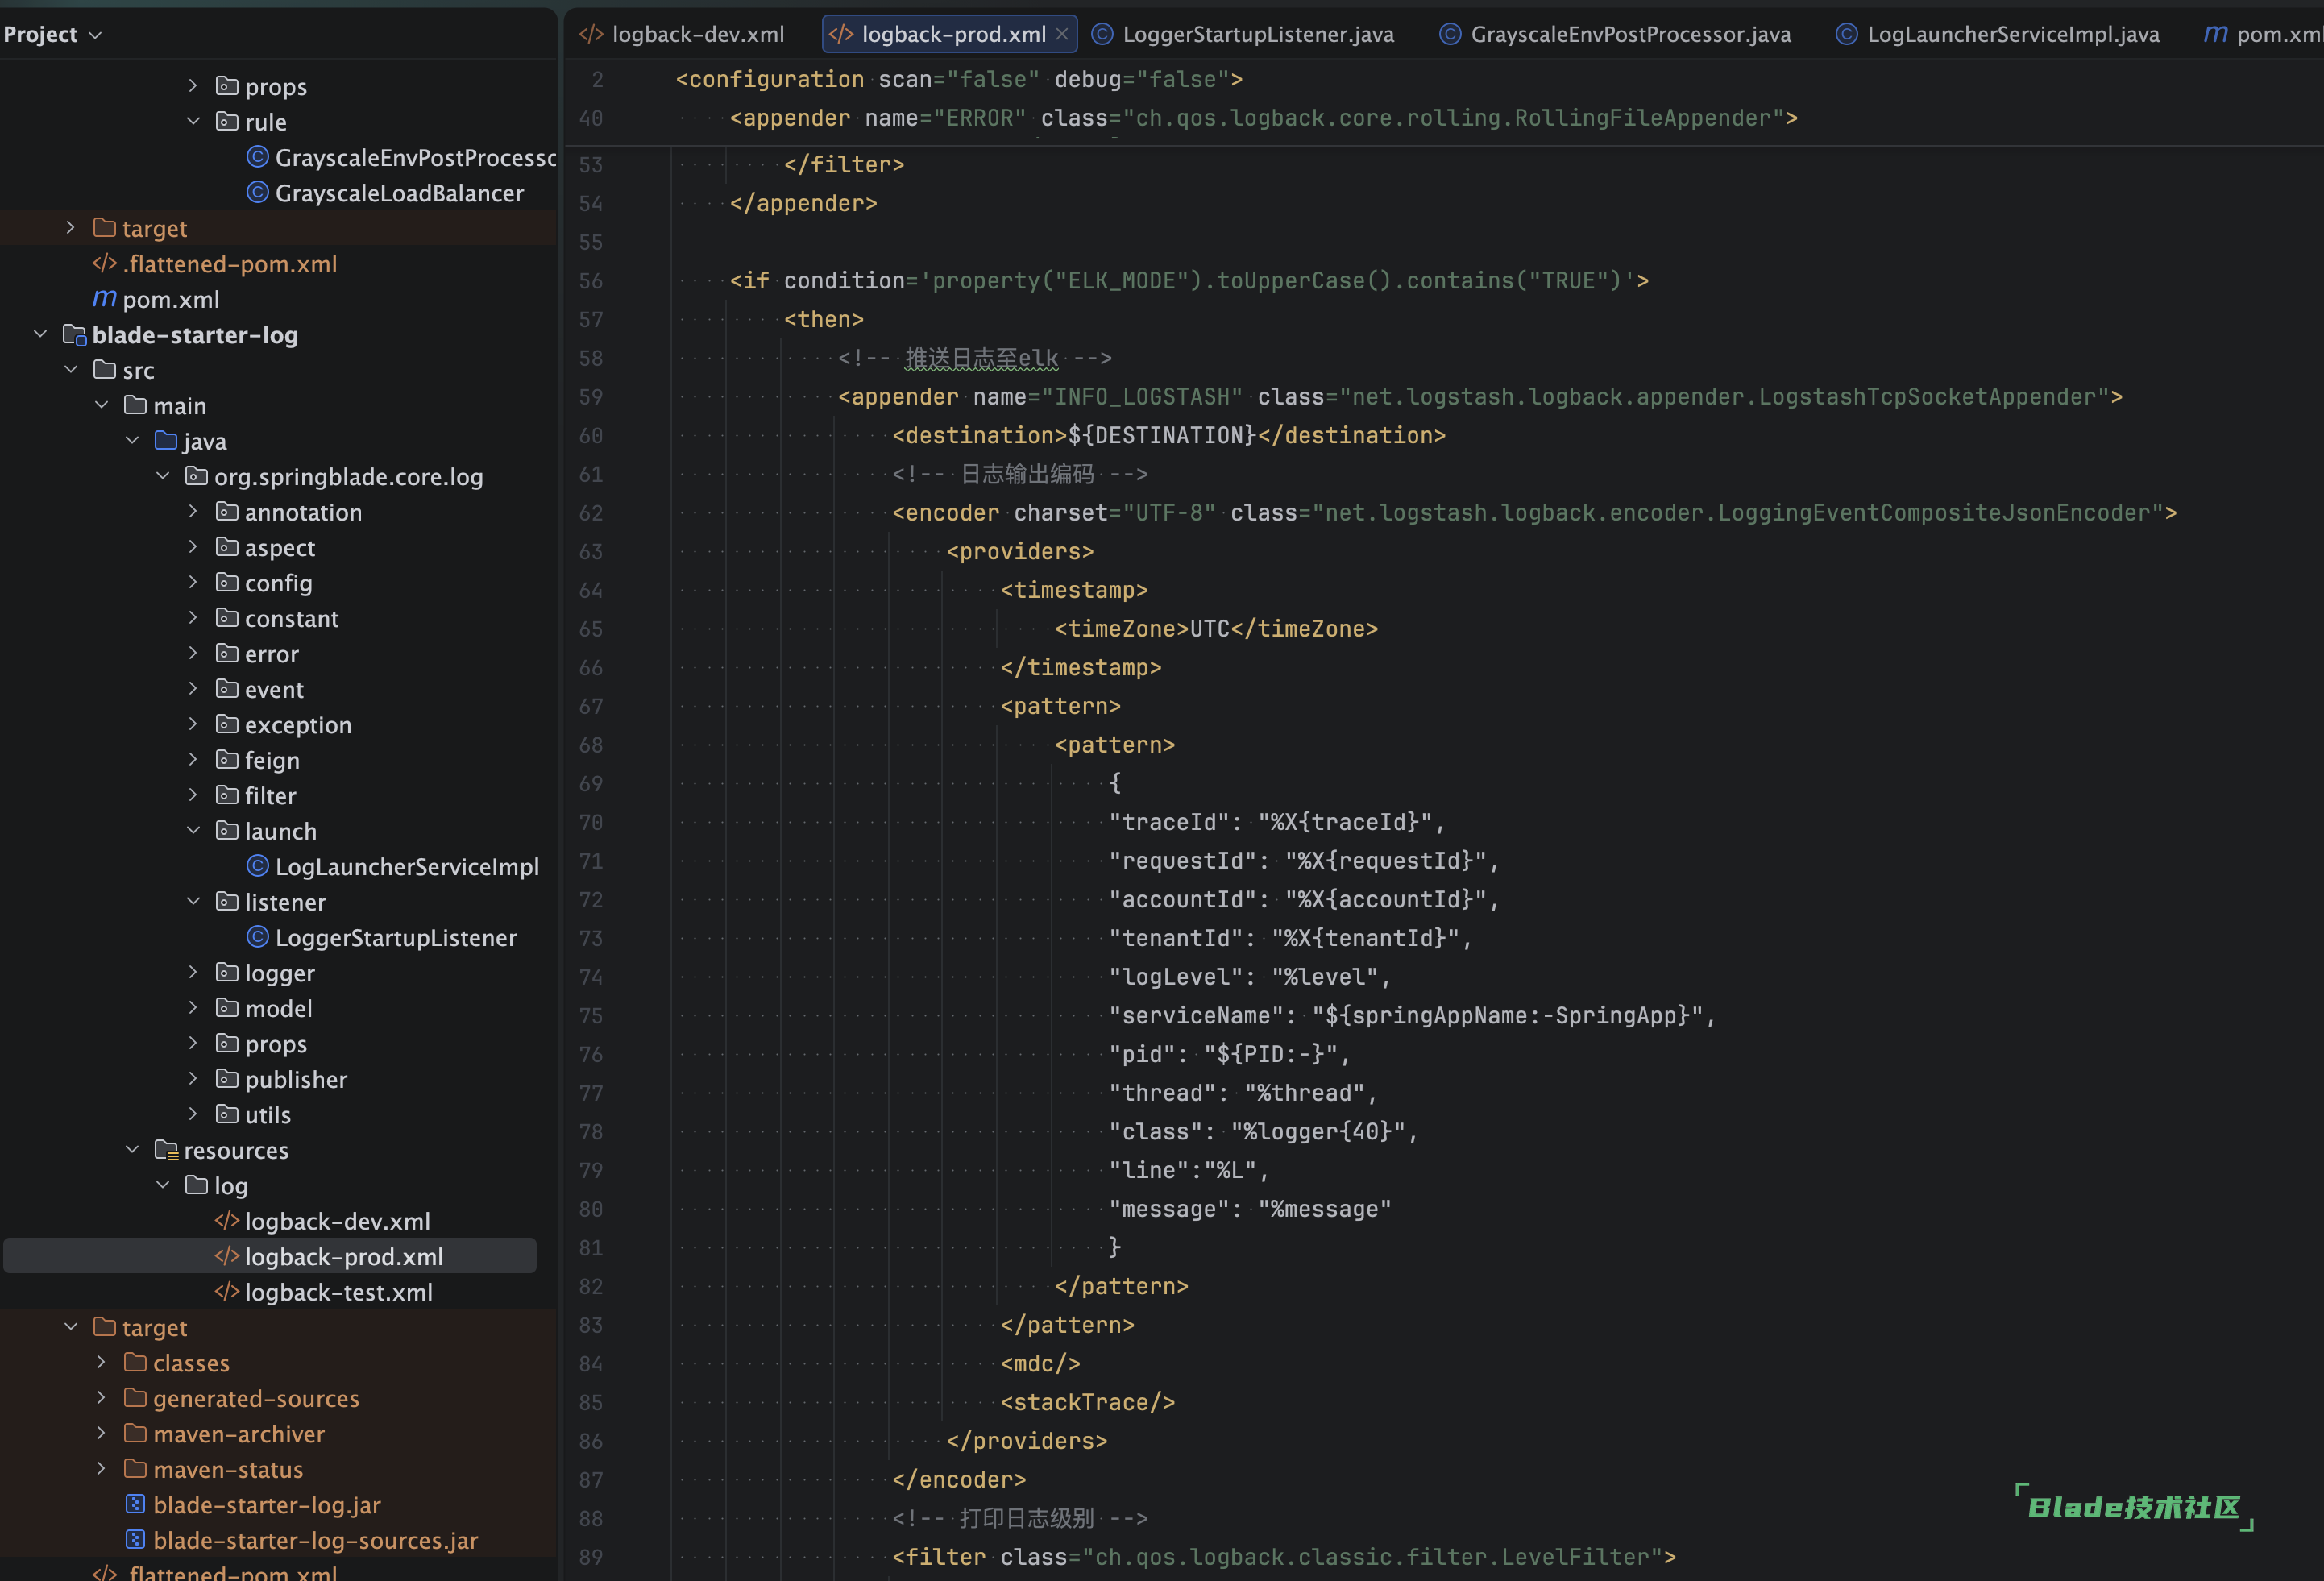Click the blade-starter-log module folder icon
This screenshot has width=2324, height=1581.
(x=74, y=335)
